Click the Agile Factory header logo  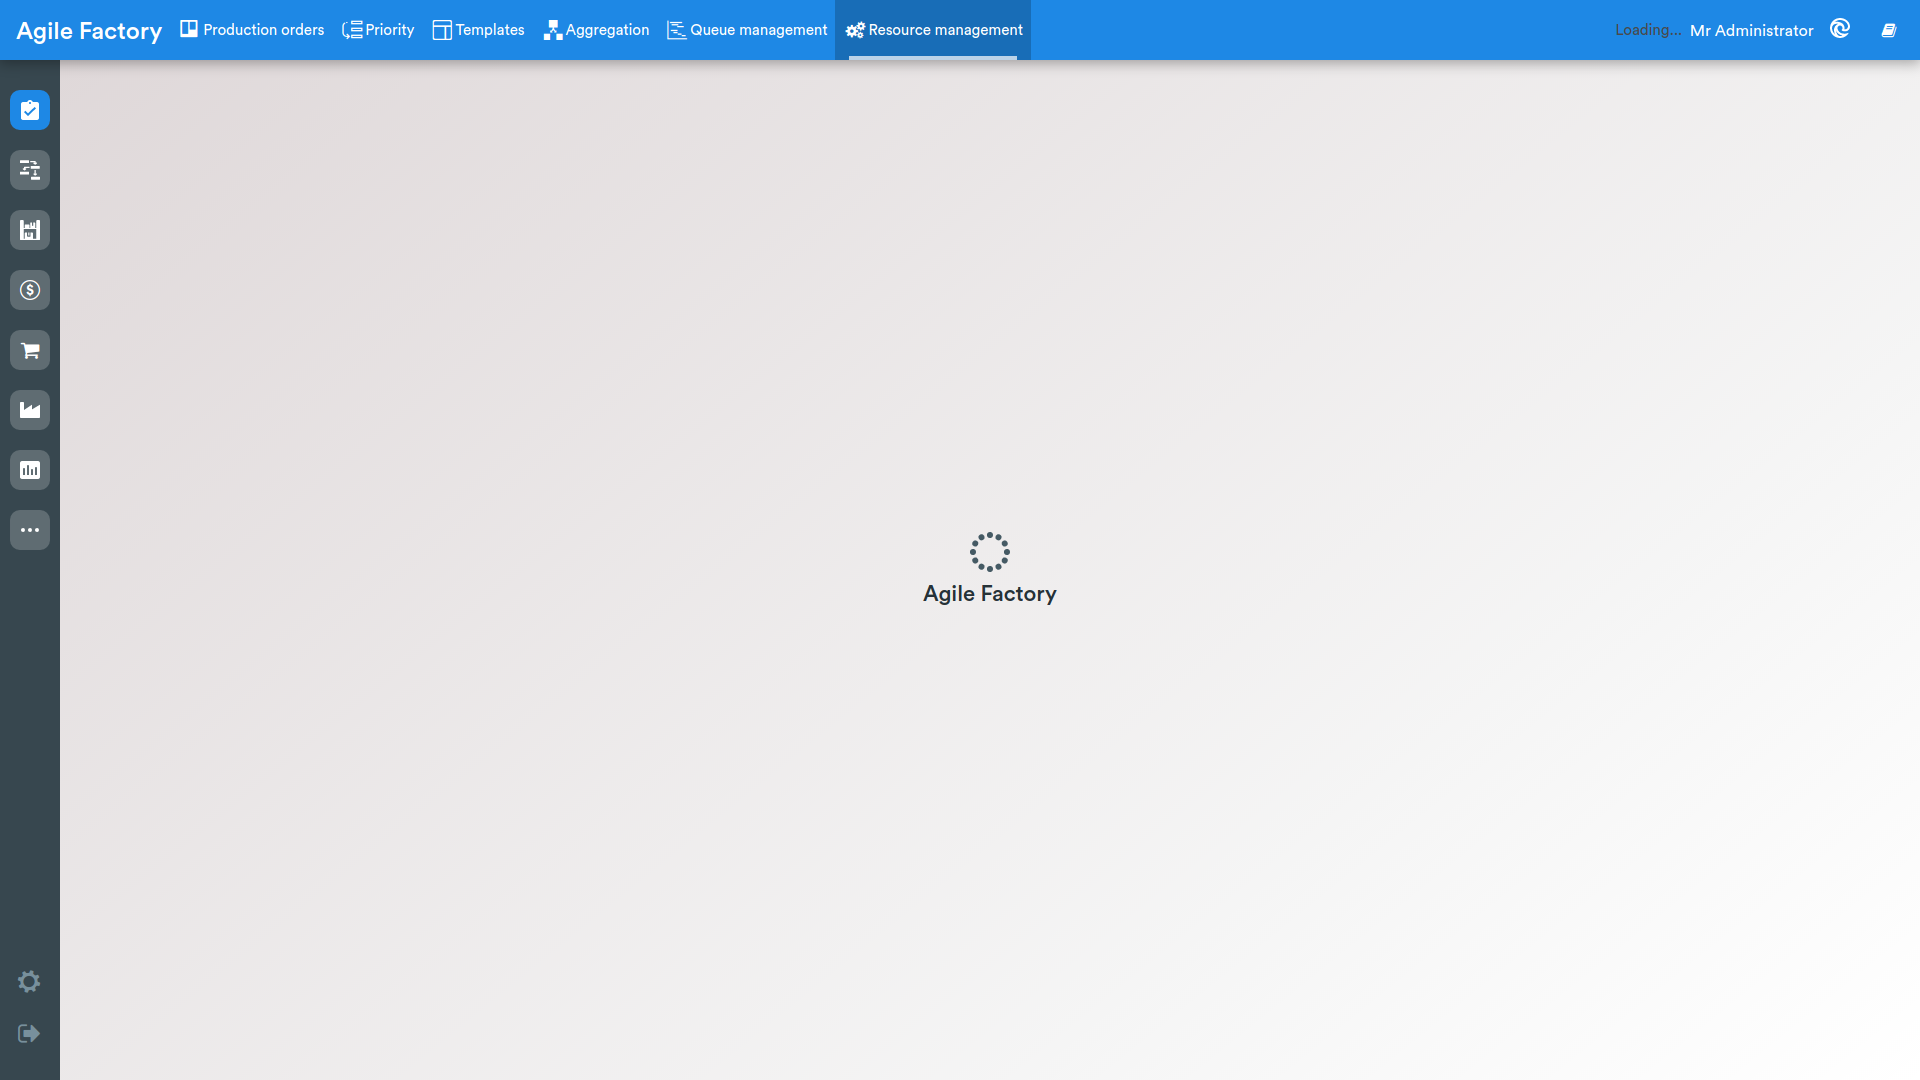click(89, 31)
